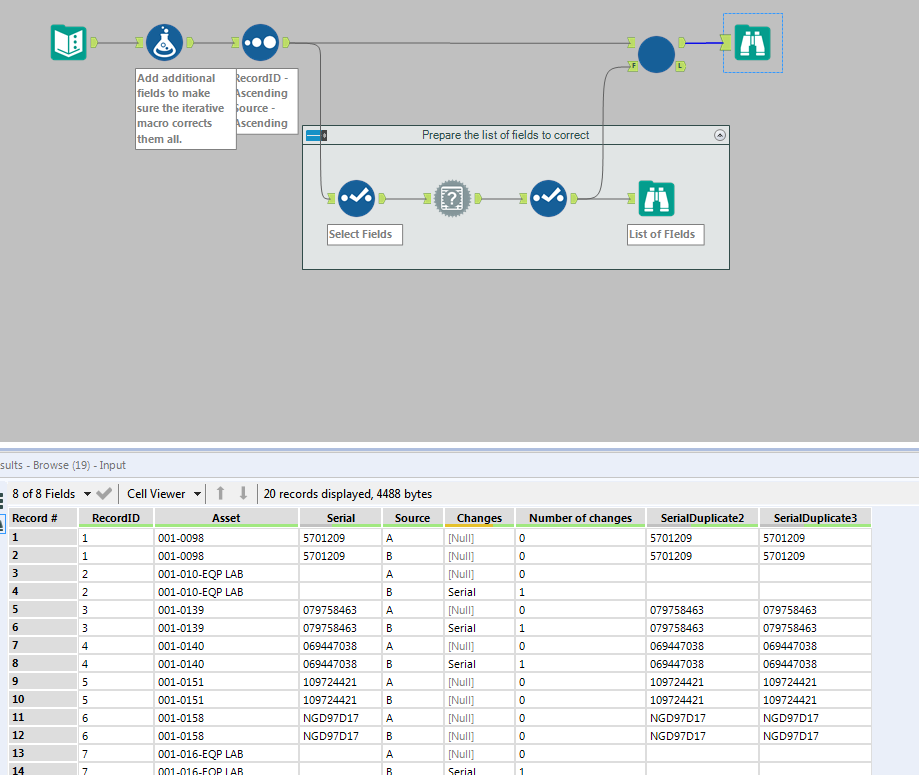The image size is (919, 775).
Task: Click the Formula flask tool
Action: click(x=164, y=42)
